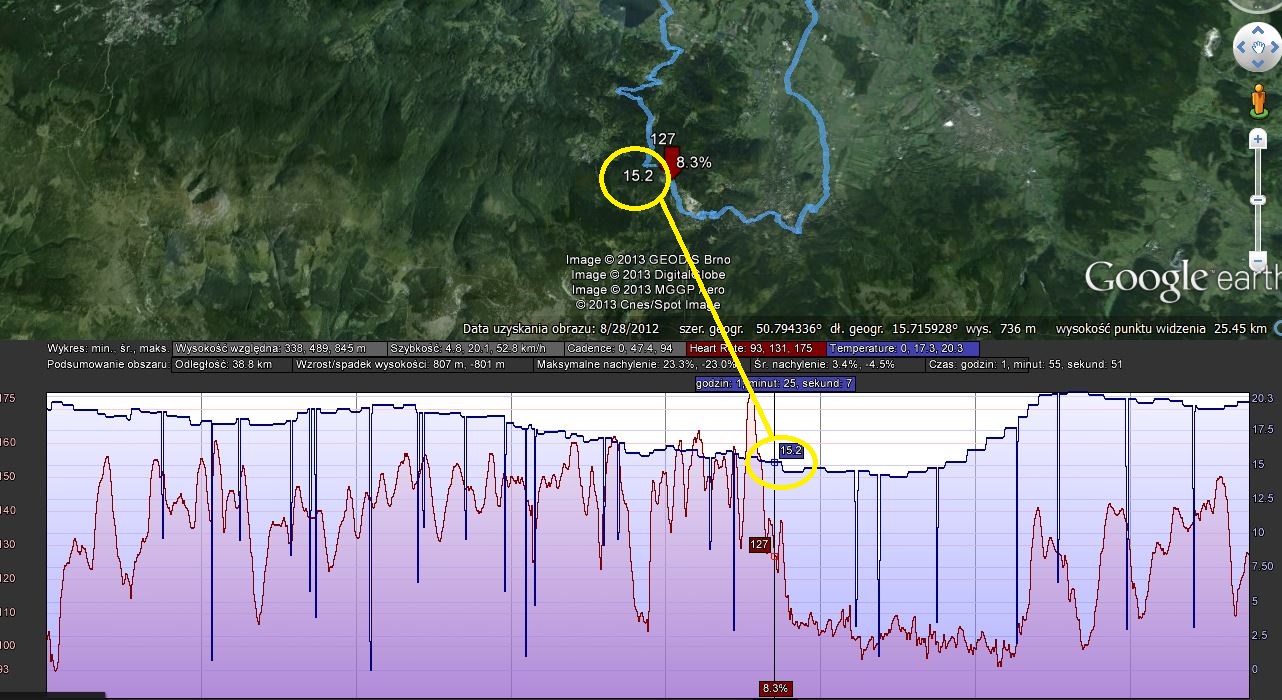Click the pan down arrow on navigation control
This screenshot has height=700, width=1282.
[x=1256, y=63]
